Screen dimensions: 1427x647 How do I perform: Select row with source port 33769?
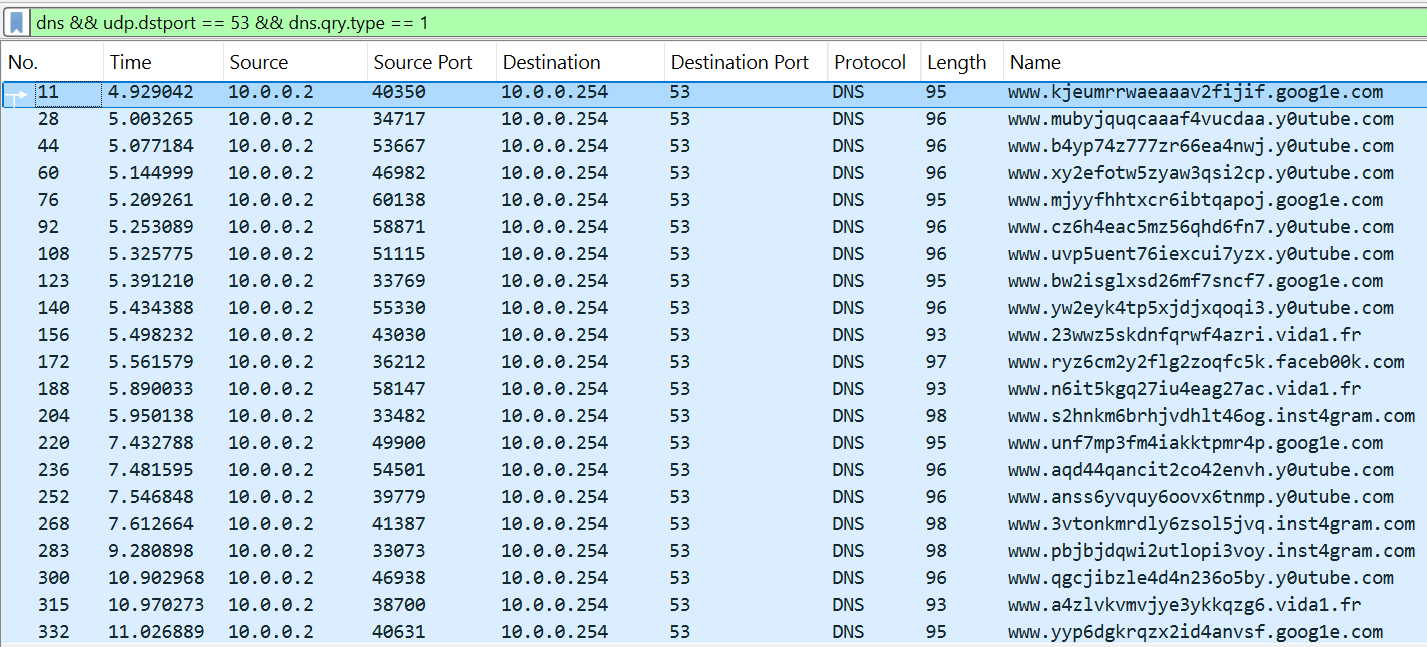click(714, 281)
